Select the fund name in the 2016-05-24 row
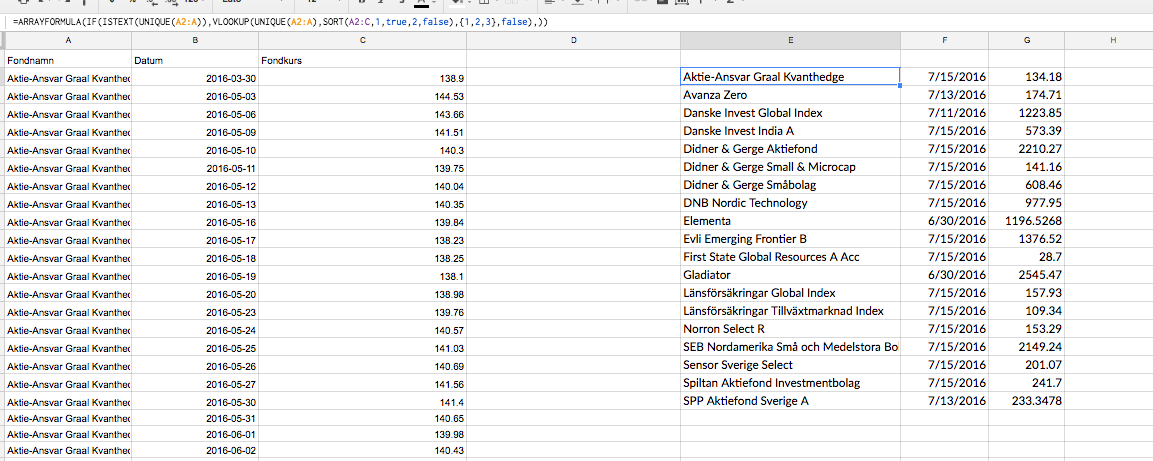The width and height of the screenshot is (1153, 461). [x=68, y=330]
